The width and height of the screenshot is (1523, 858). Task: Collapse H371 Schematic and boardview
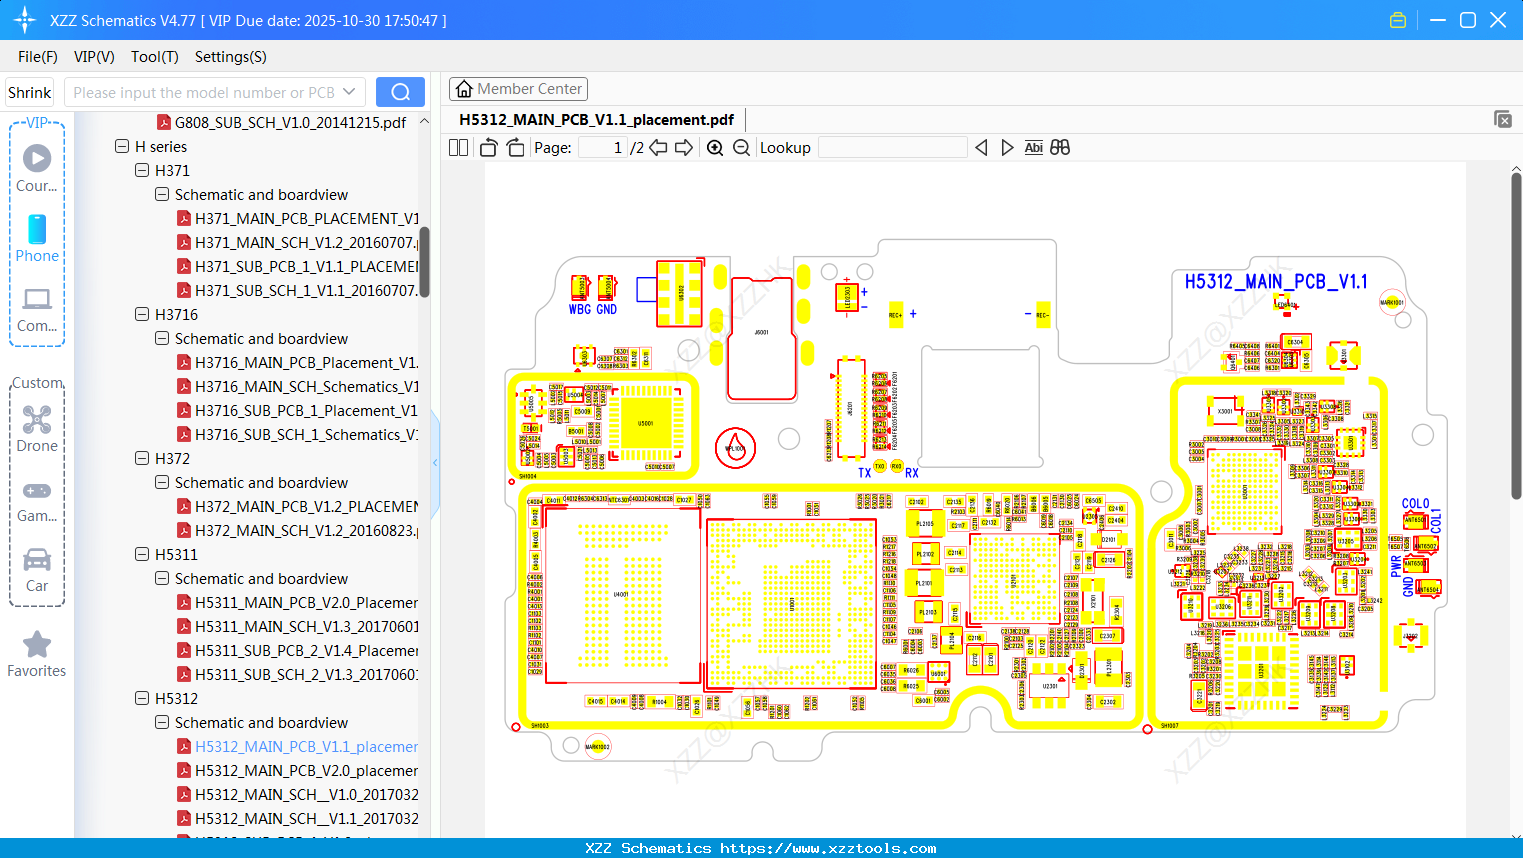pyautogui.click(x=161, y=194)
